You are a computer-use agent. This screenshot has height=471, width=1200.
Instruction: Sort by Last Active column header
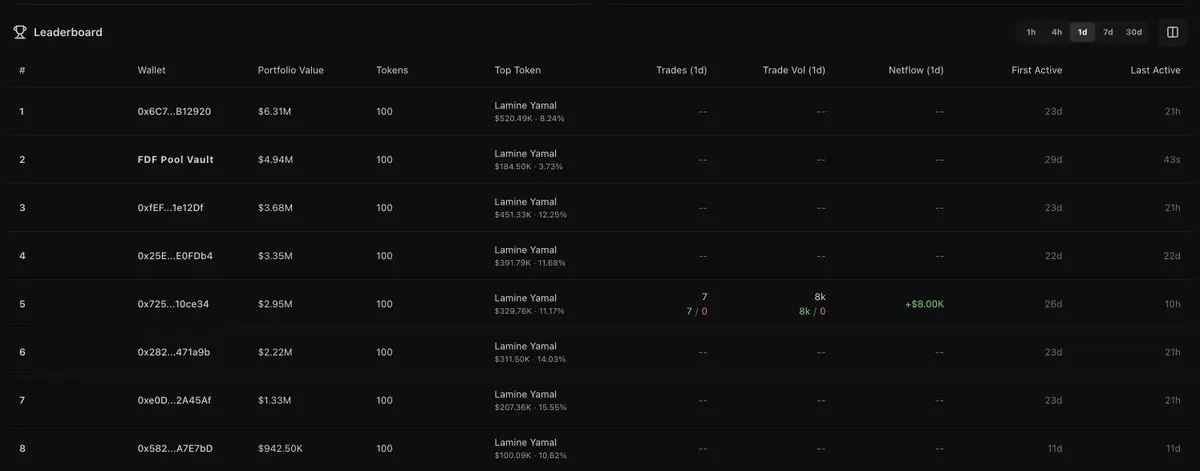1155,70
